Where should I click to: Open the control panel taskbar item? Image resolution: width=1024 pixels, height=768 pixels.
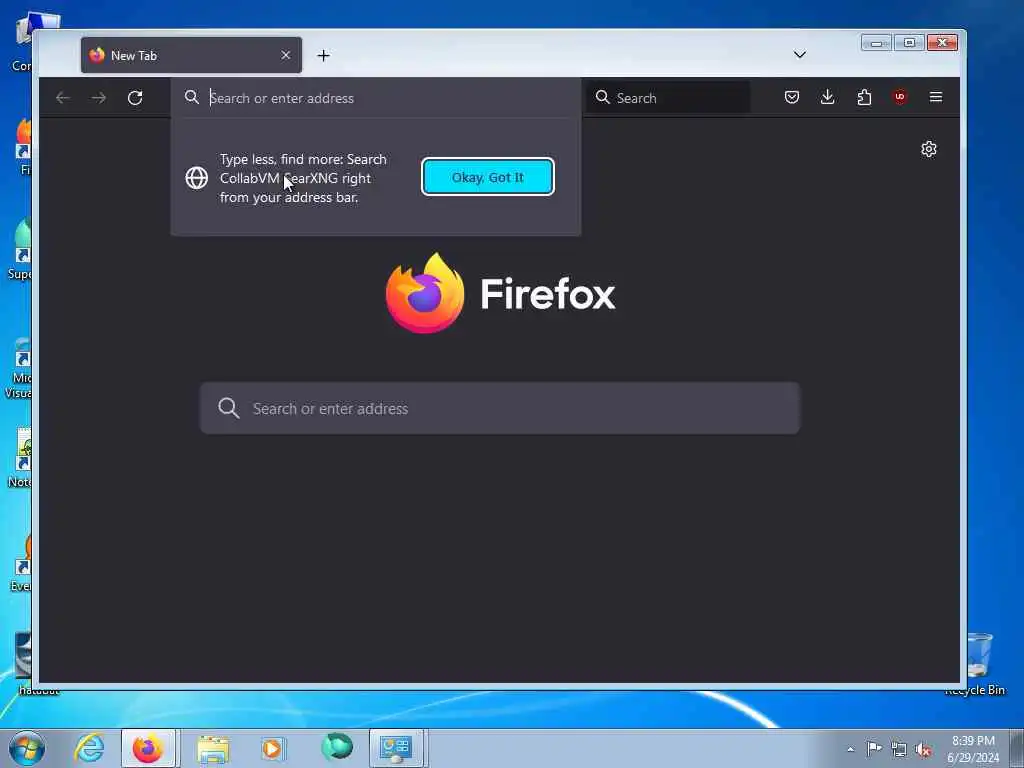click(x=396, y=748)
